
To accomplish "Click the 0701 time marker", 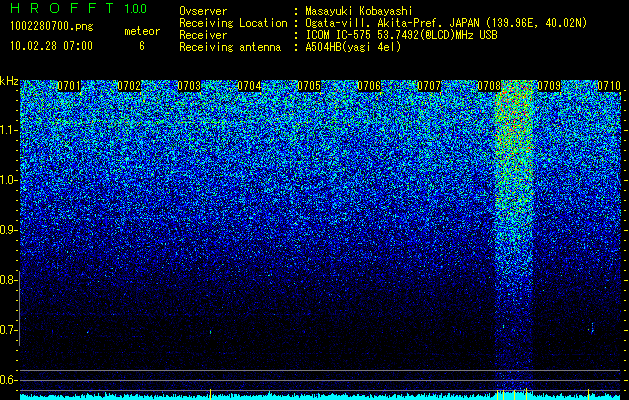I will click(x=69, y=86).
